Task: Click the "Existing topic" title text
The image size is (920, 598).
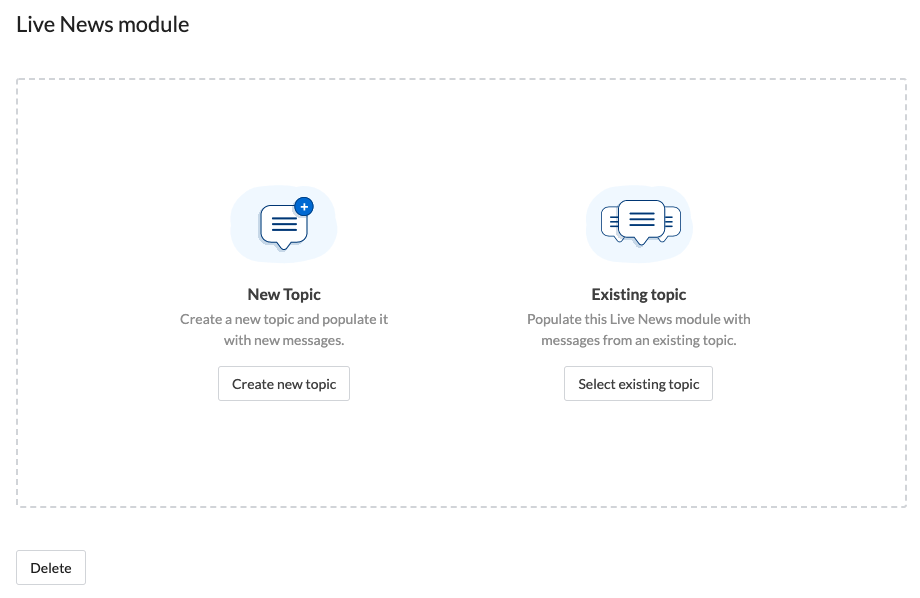Action: coord(639,295)
